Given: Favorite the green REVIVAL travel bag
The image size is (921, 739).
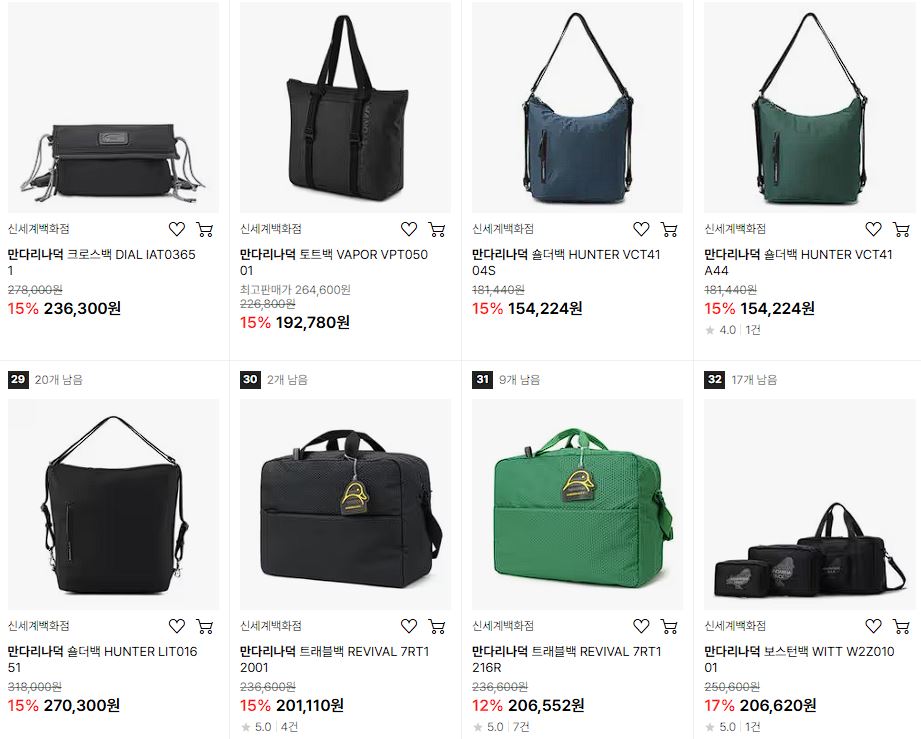Looking at the screenshot, I should coord(641,626).
